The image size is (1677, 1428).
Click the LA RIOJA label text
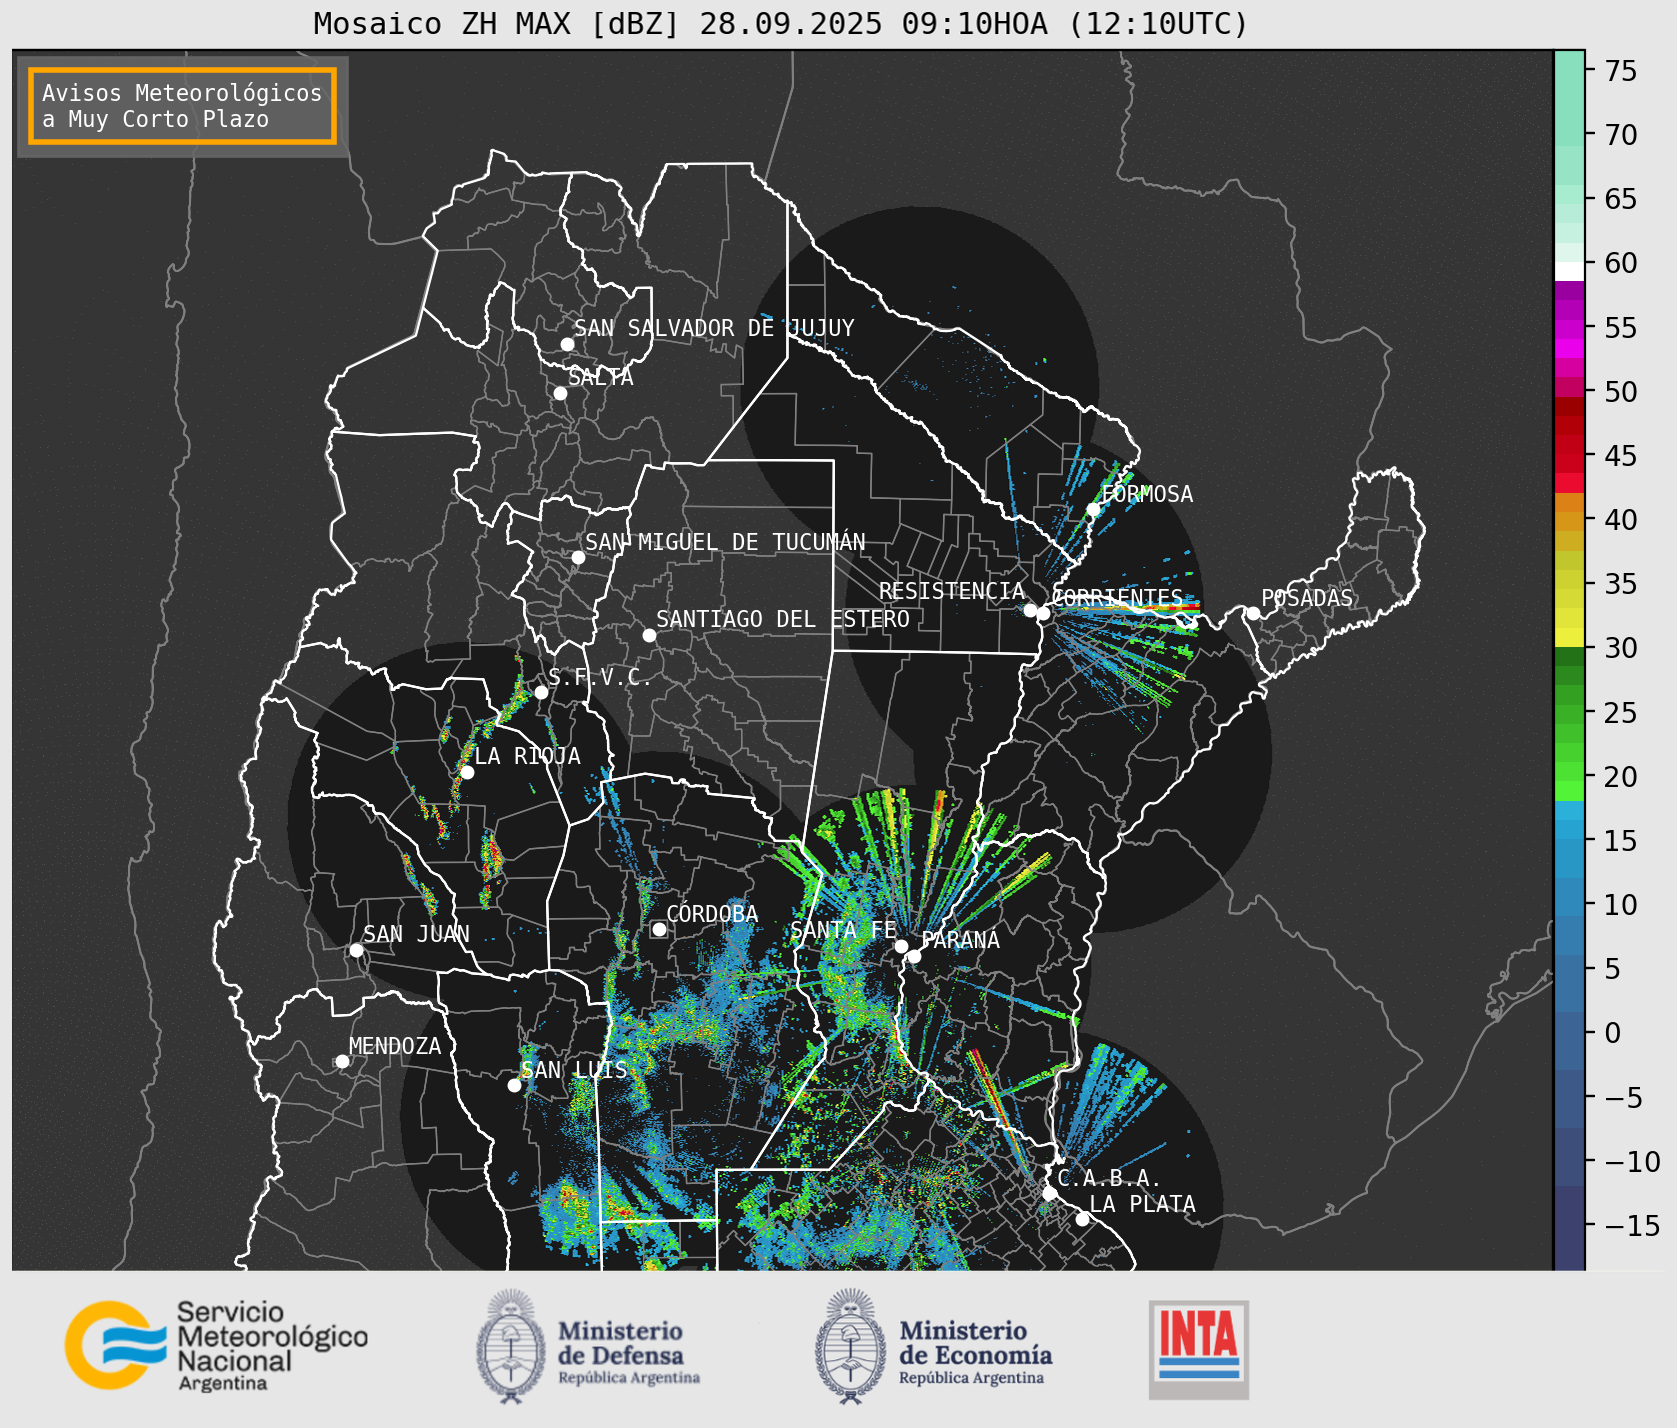click(x=527, y=756)
